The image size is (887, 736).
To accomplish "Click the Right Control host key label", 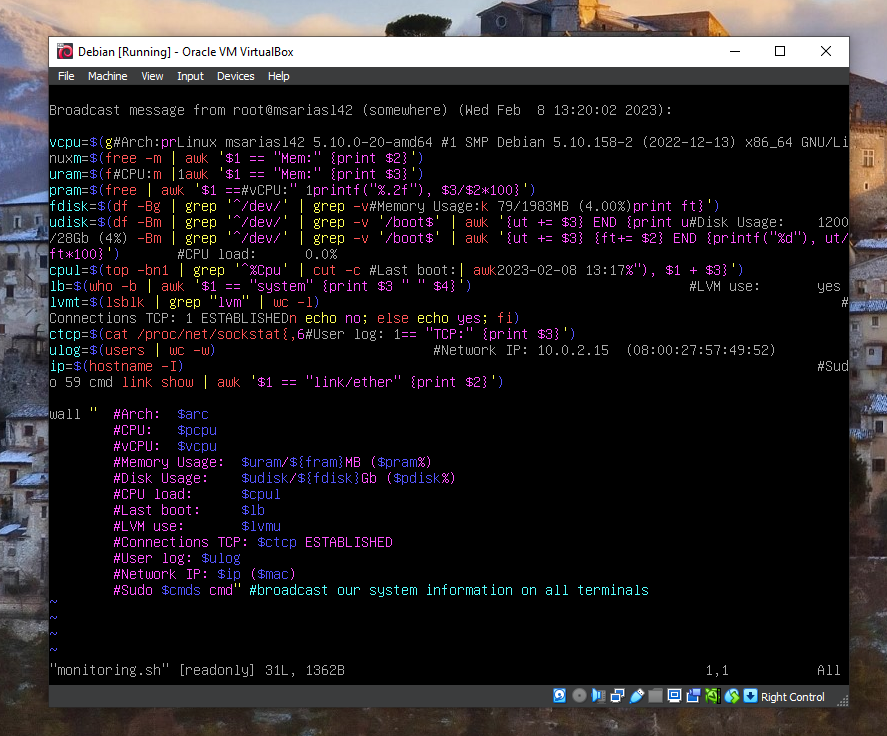I will (x=793, y=697).
